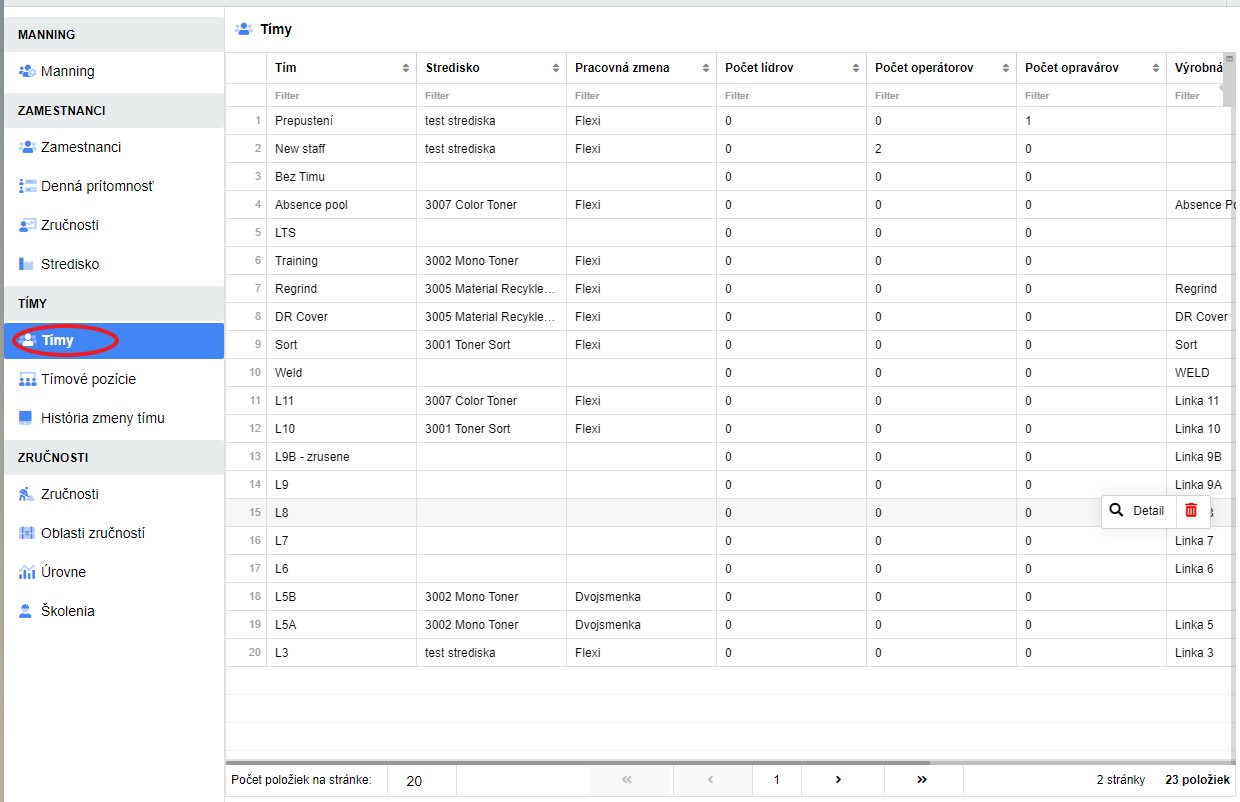Open Zručnosti under the ZRUČNOSTI section
Image resolution: width=1240 pixels, height=802 pixels.
point(69,494)
